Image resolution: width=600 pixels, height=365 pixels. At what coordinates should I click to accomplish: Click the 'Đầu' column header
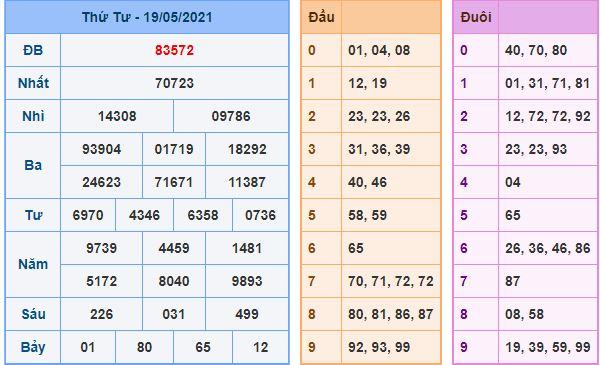[x=321, y=17]
